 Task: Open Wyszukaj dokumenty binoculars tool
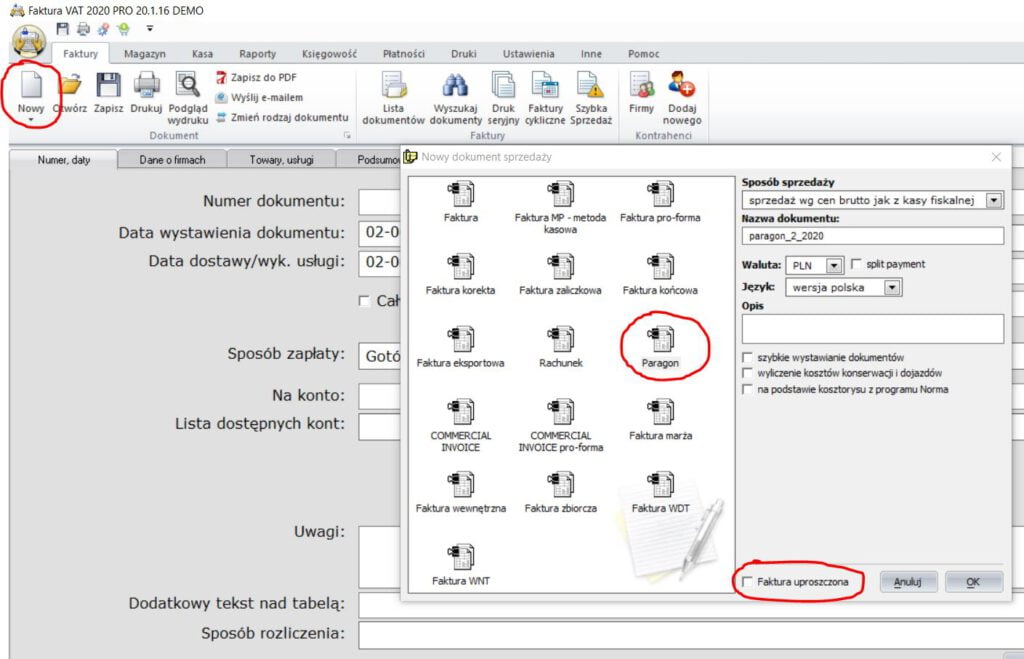(x=456, y=88)
